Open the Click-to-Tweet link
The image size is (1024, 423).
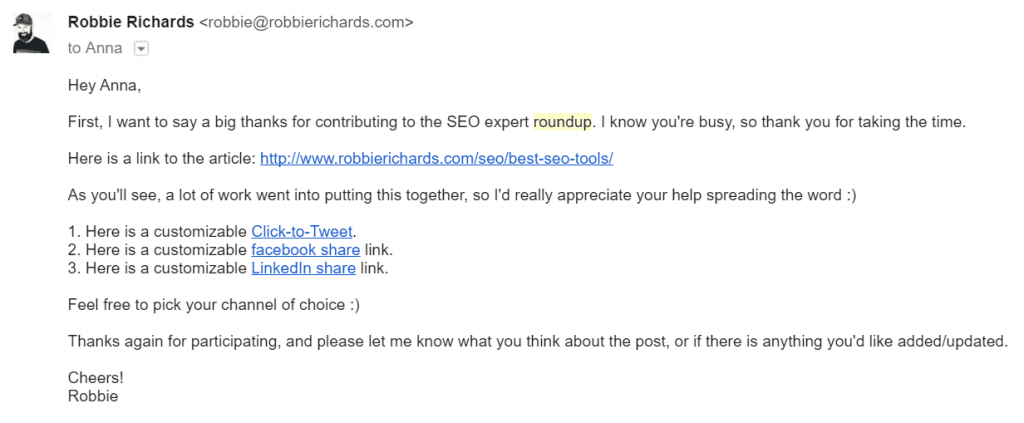(302, 232)
